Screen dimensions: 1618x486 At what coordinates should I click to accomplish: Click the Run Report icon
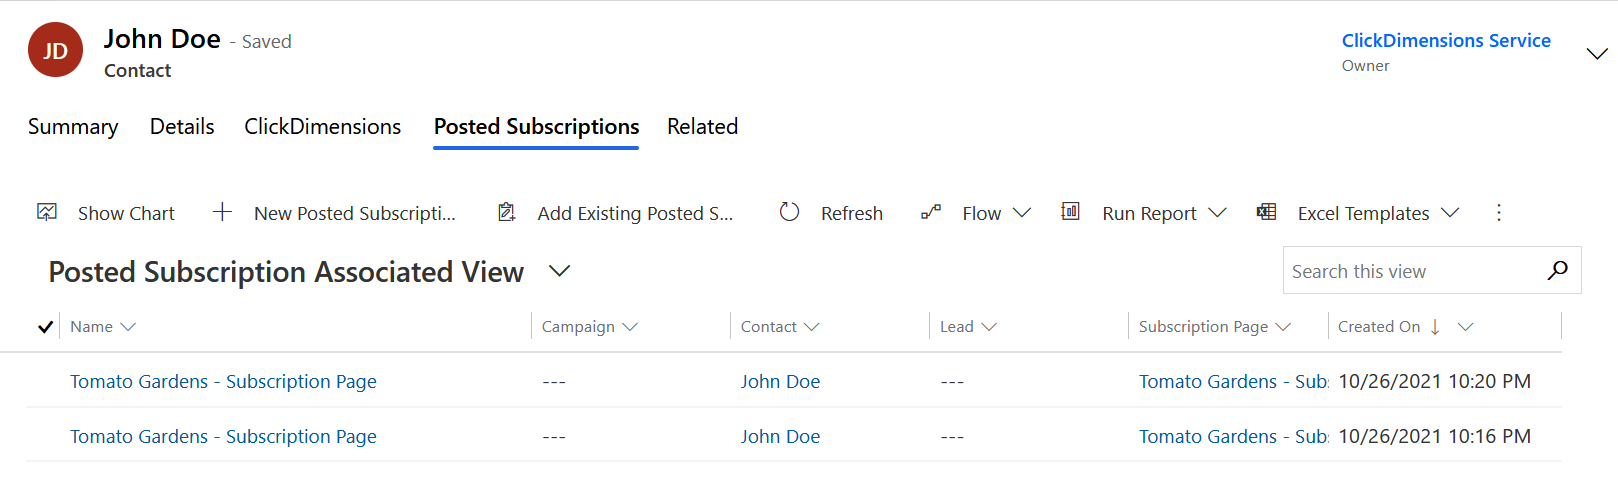pos(1070,211)
